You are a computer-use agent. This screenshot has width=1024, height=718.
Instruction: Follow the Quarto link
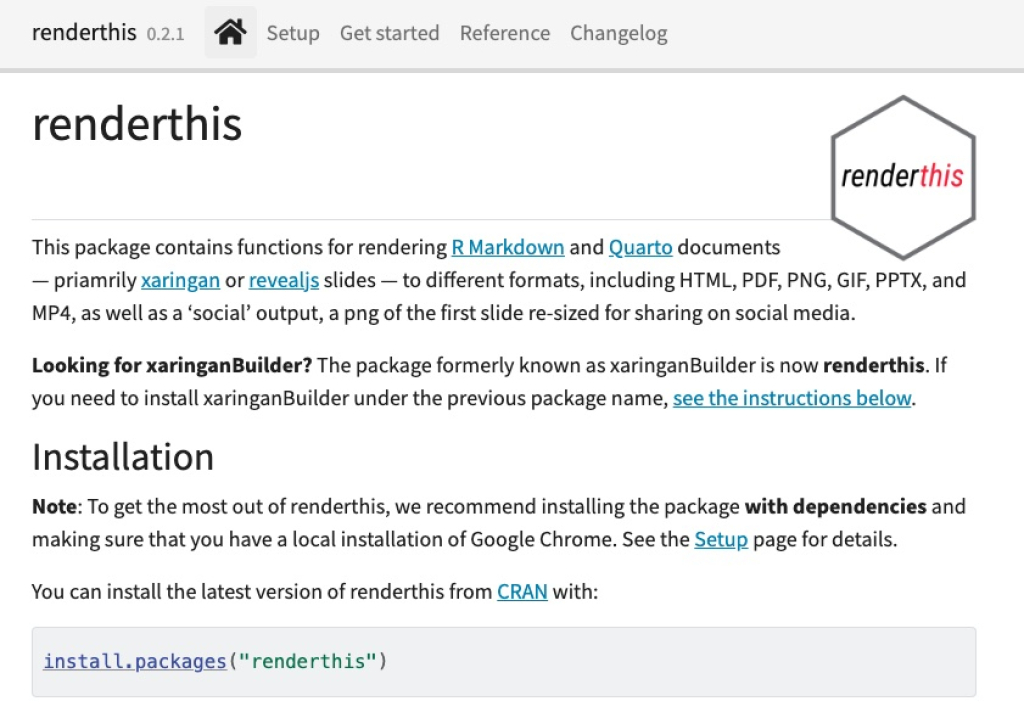[x=640, y=247]
